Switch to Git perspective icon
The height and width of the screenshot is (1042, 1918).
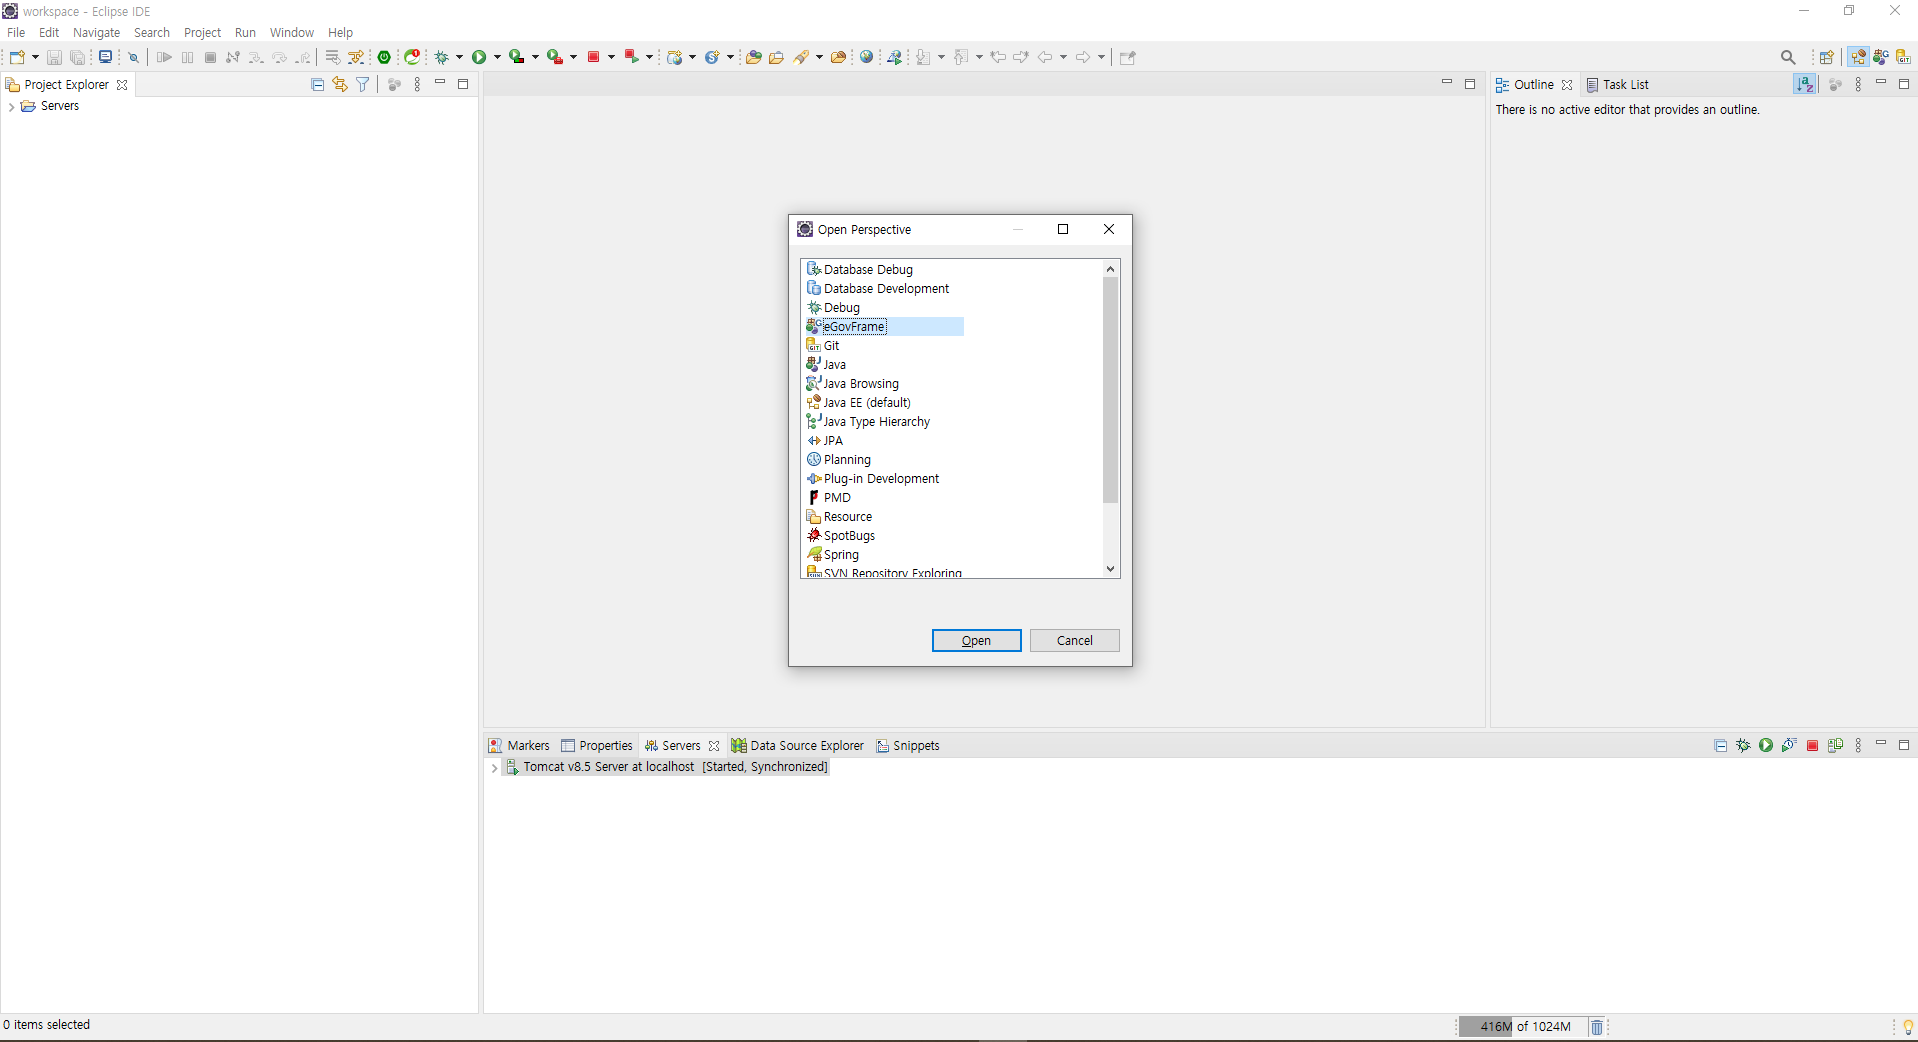(1903, 57)
